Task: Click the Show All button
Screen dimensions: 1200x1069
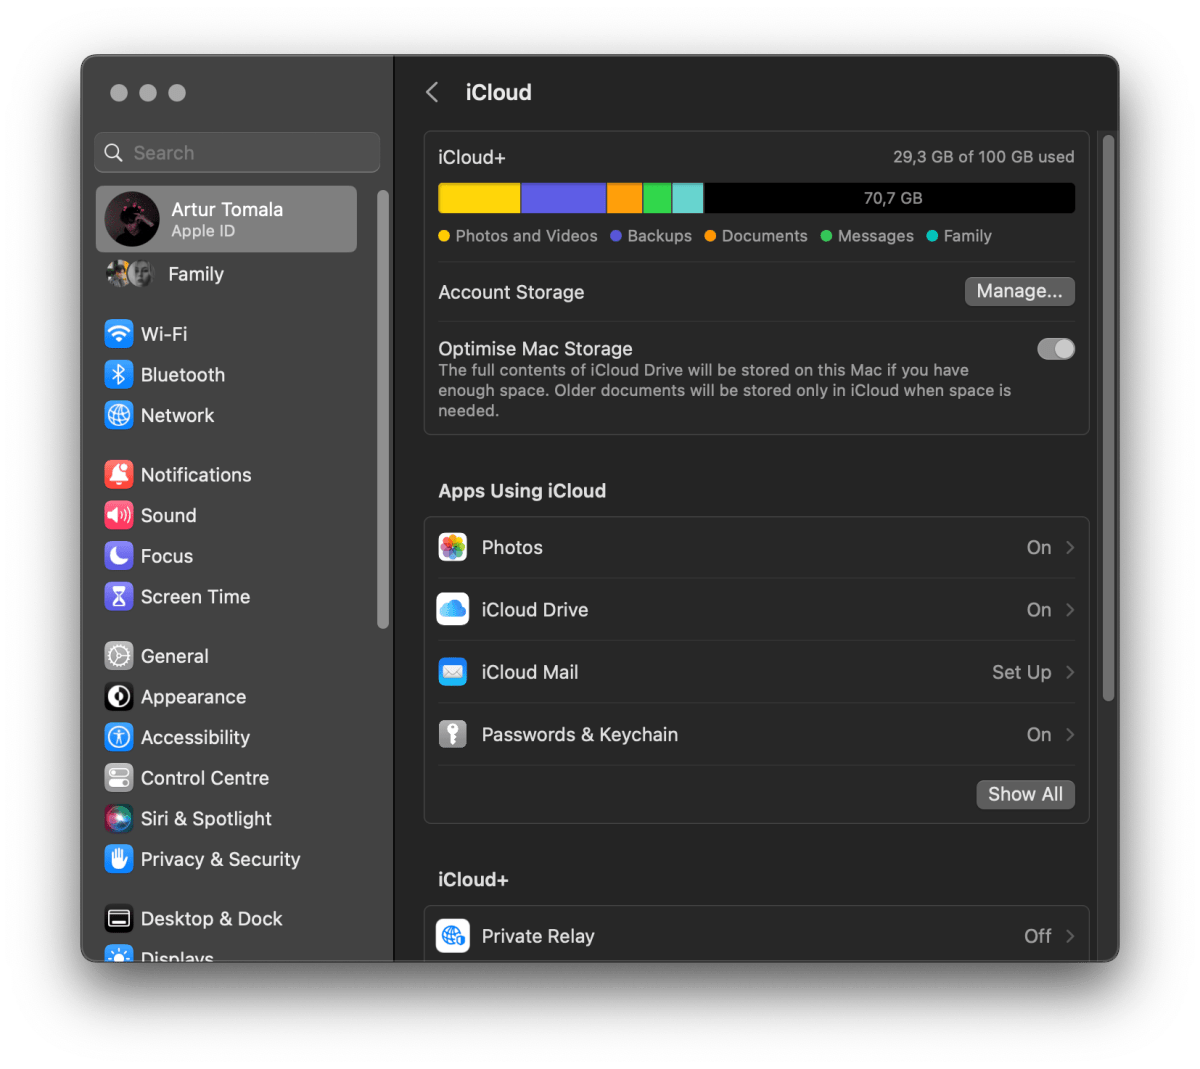Action: click(1026, 794)
